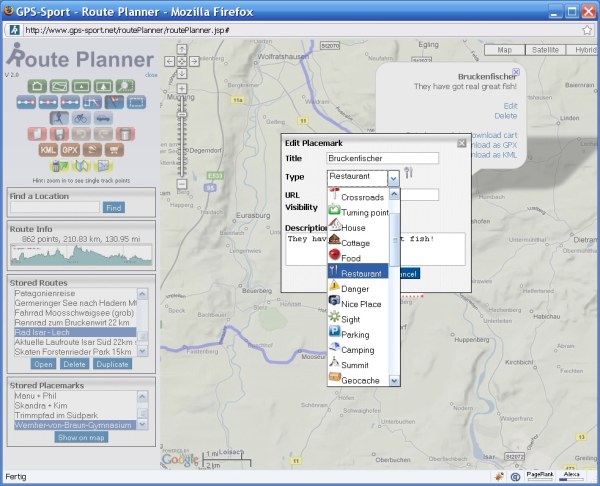Click the grayed undo icon

(x=82, y=134)
